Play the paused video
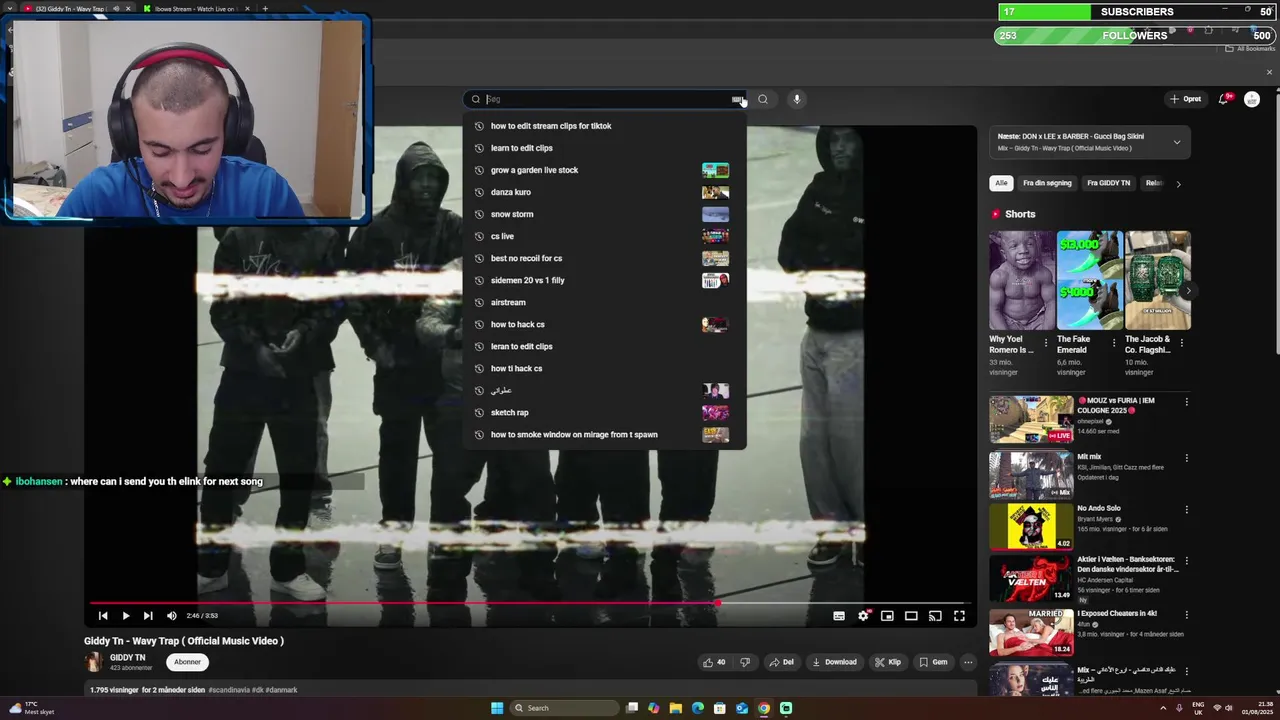This screenshot has height=720, width=1280. coord(125,616)
